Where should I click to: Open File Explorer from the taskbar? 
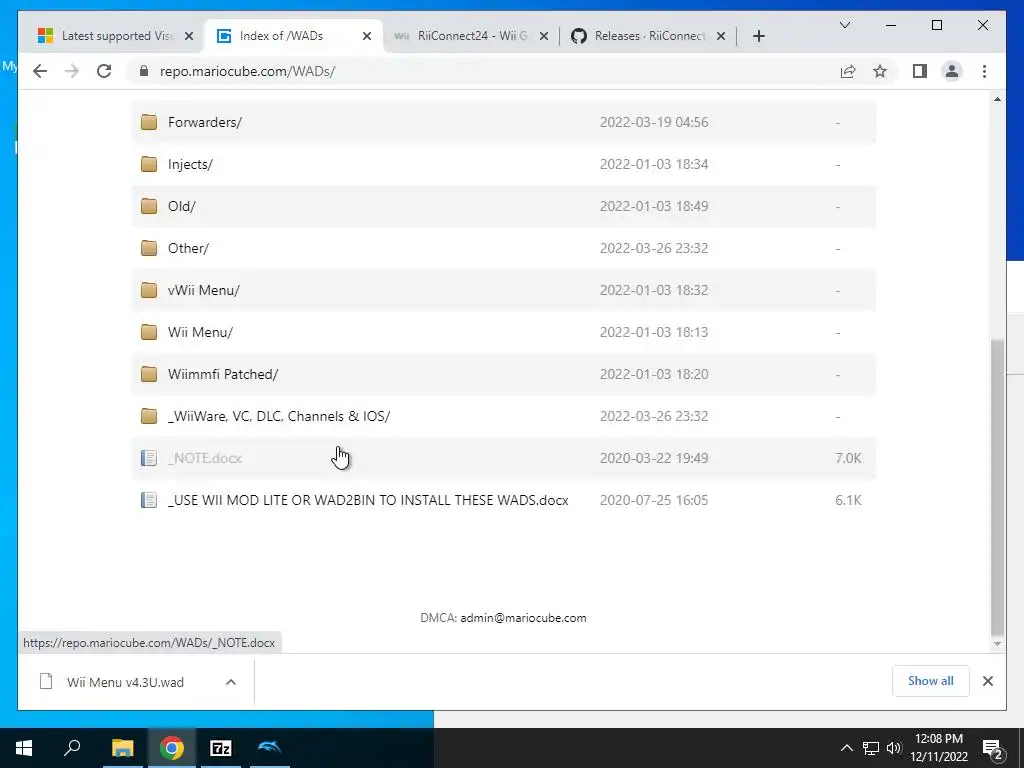click(122, 748)
